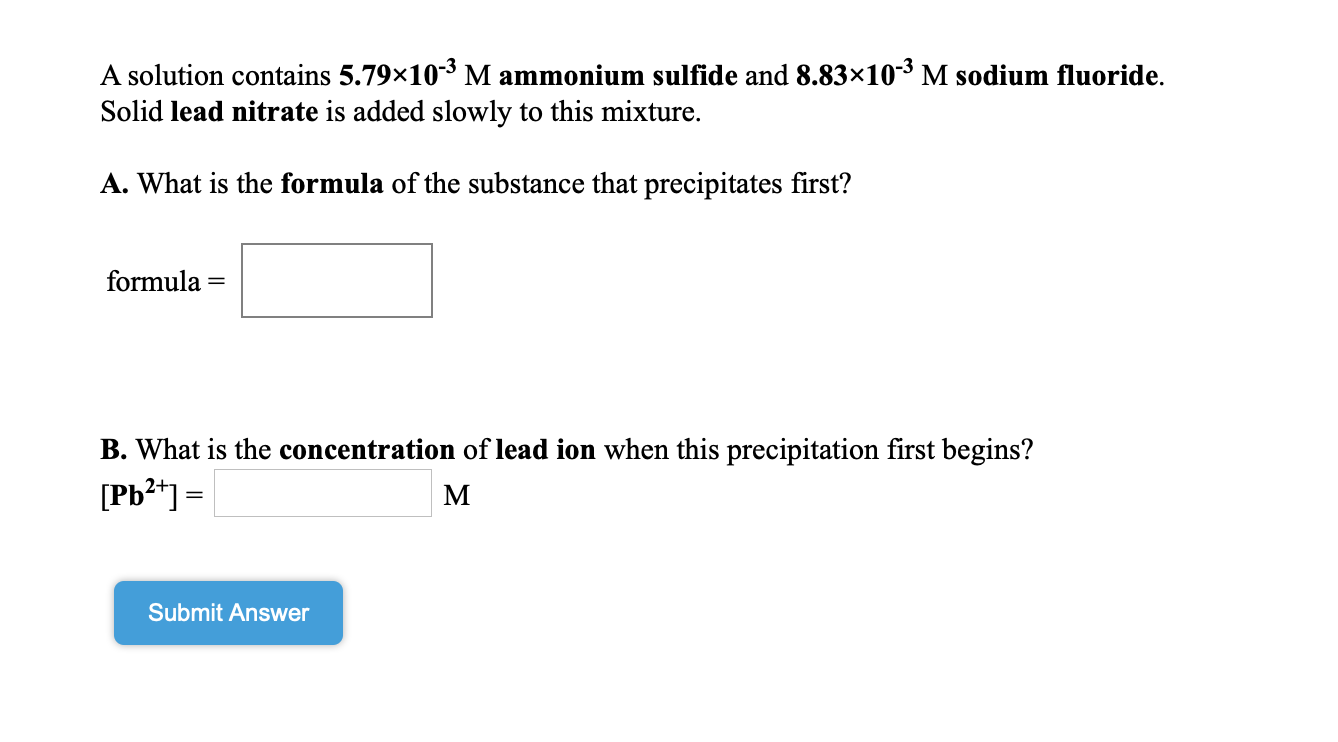Click inside the formula answer box

(x=335, y=280)
